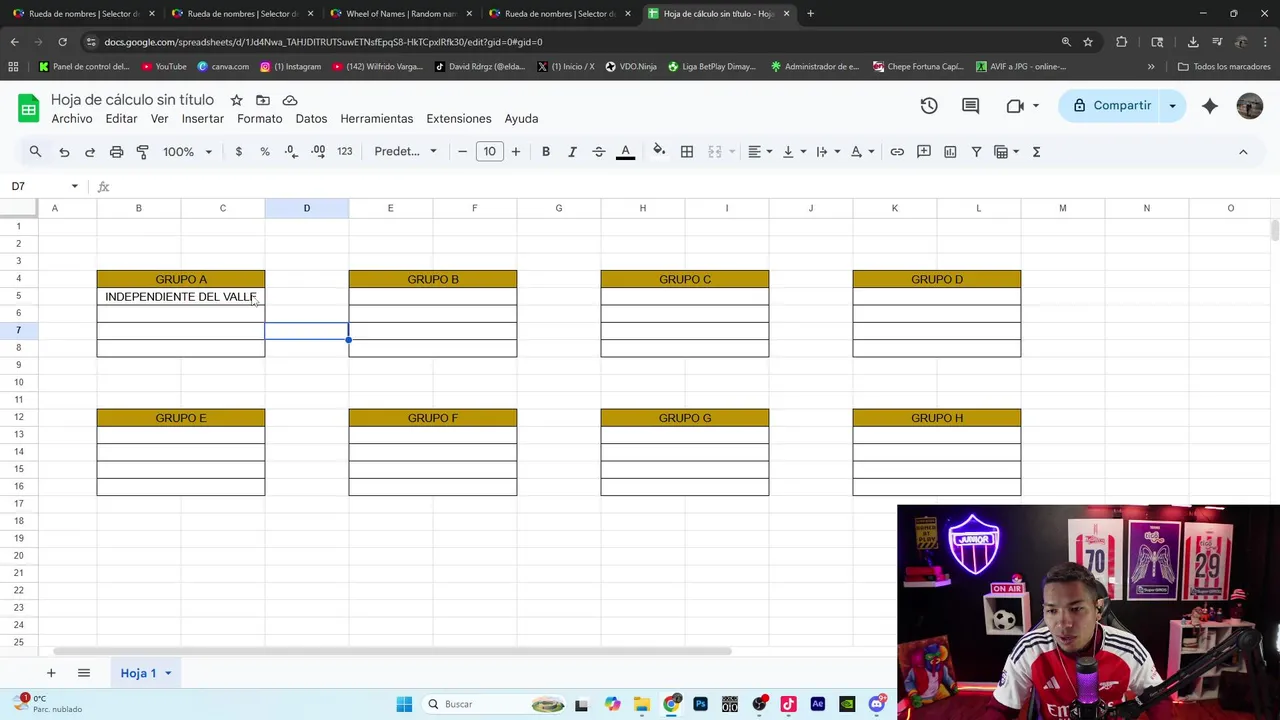Switch to Wheel of Names browser tab
1280x720 pixels.
click(401, 14)
